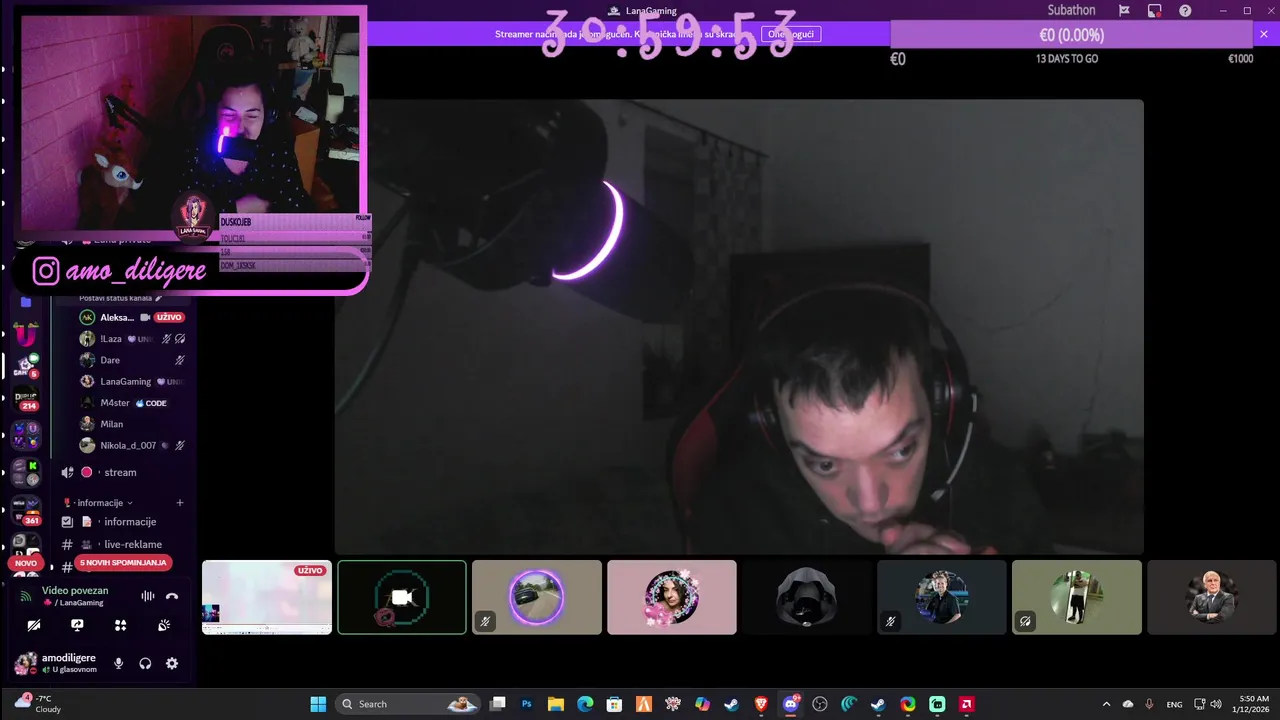Toggle the camera off in voice panel
This screenshot has width=1280, height=720.
34,625
